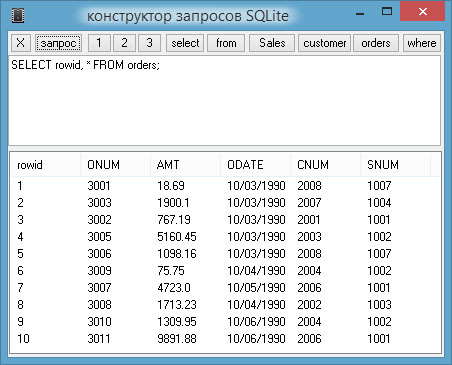
Task: Click the button labeled 1
Action: 99,43
